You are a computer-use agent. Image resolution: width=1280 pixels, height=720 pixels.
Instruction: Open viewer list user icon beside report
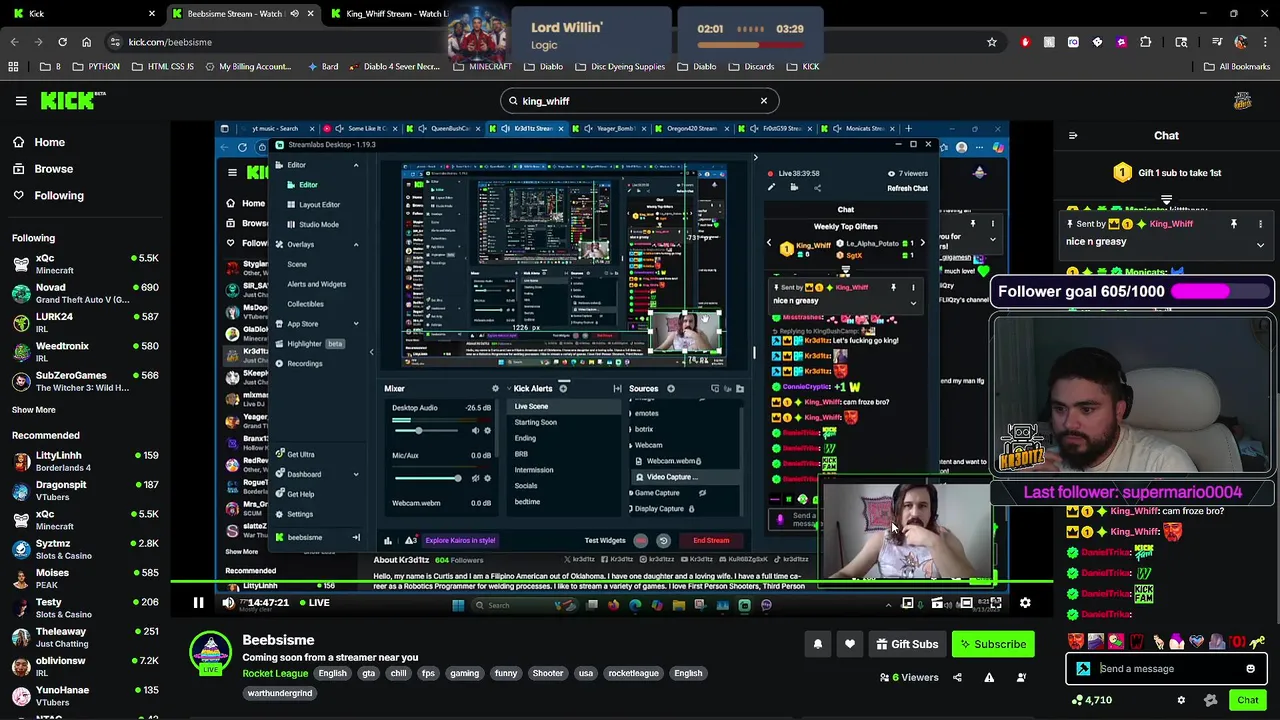1021,677
